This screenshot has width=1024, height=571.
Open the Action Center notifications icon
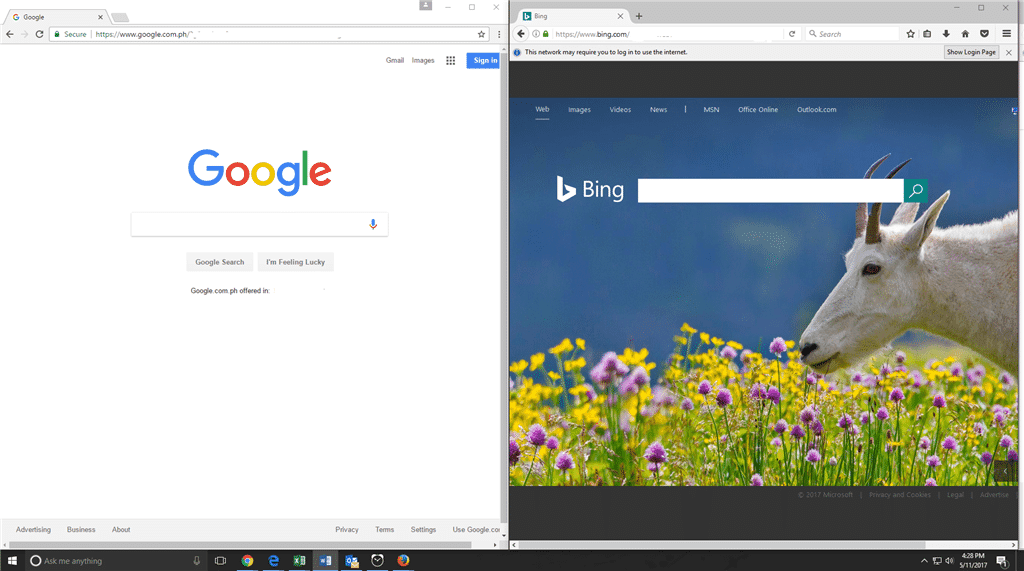1001,561
